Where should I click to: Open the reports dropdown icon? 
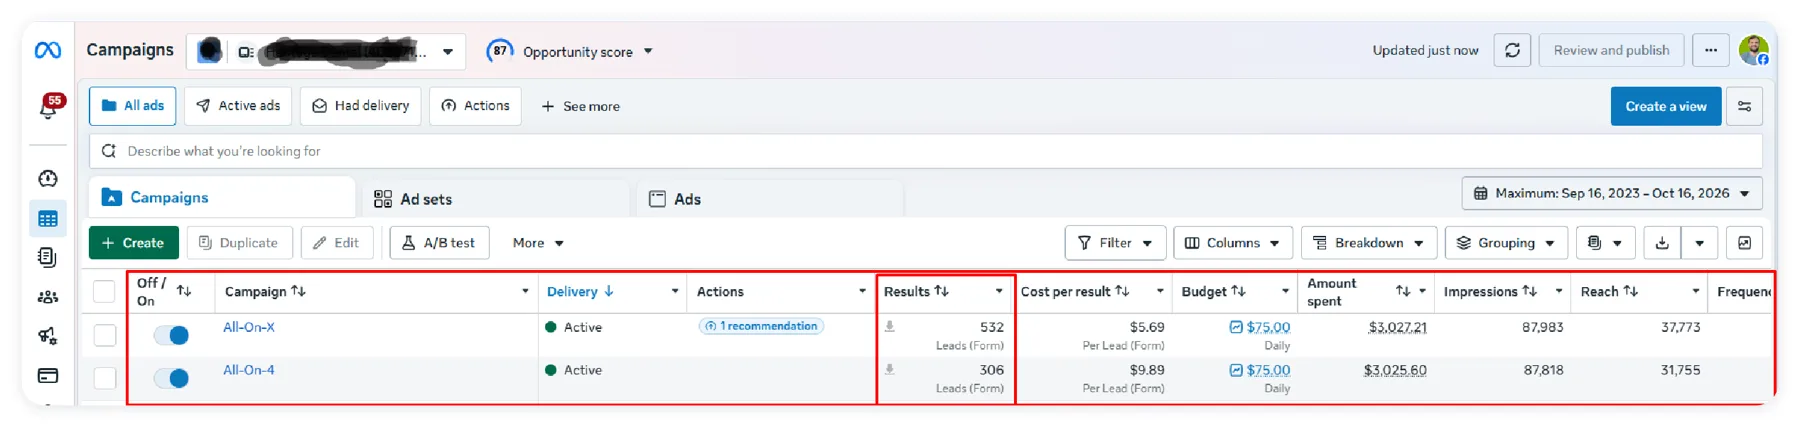point(1604,243)
